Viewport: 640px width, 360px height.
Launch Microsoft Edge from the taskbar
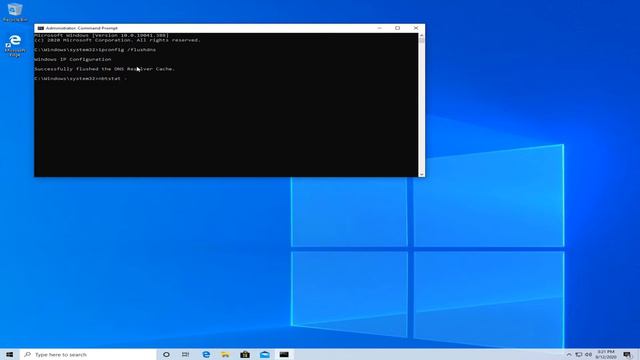tap(206, 354)
